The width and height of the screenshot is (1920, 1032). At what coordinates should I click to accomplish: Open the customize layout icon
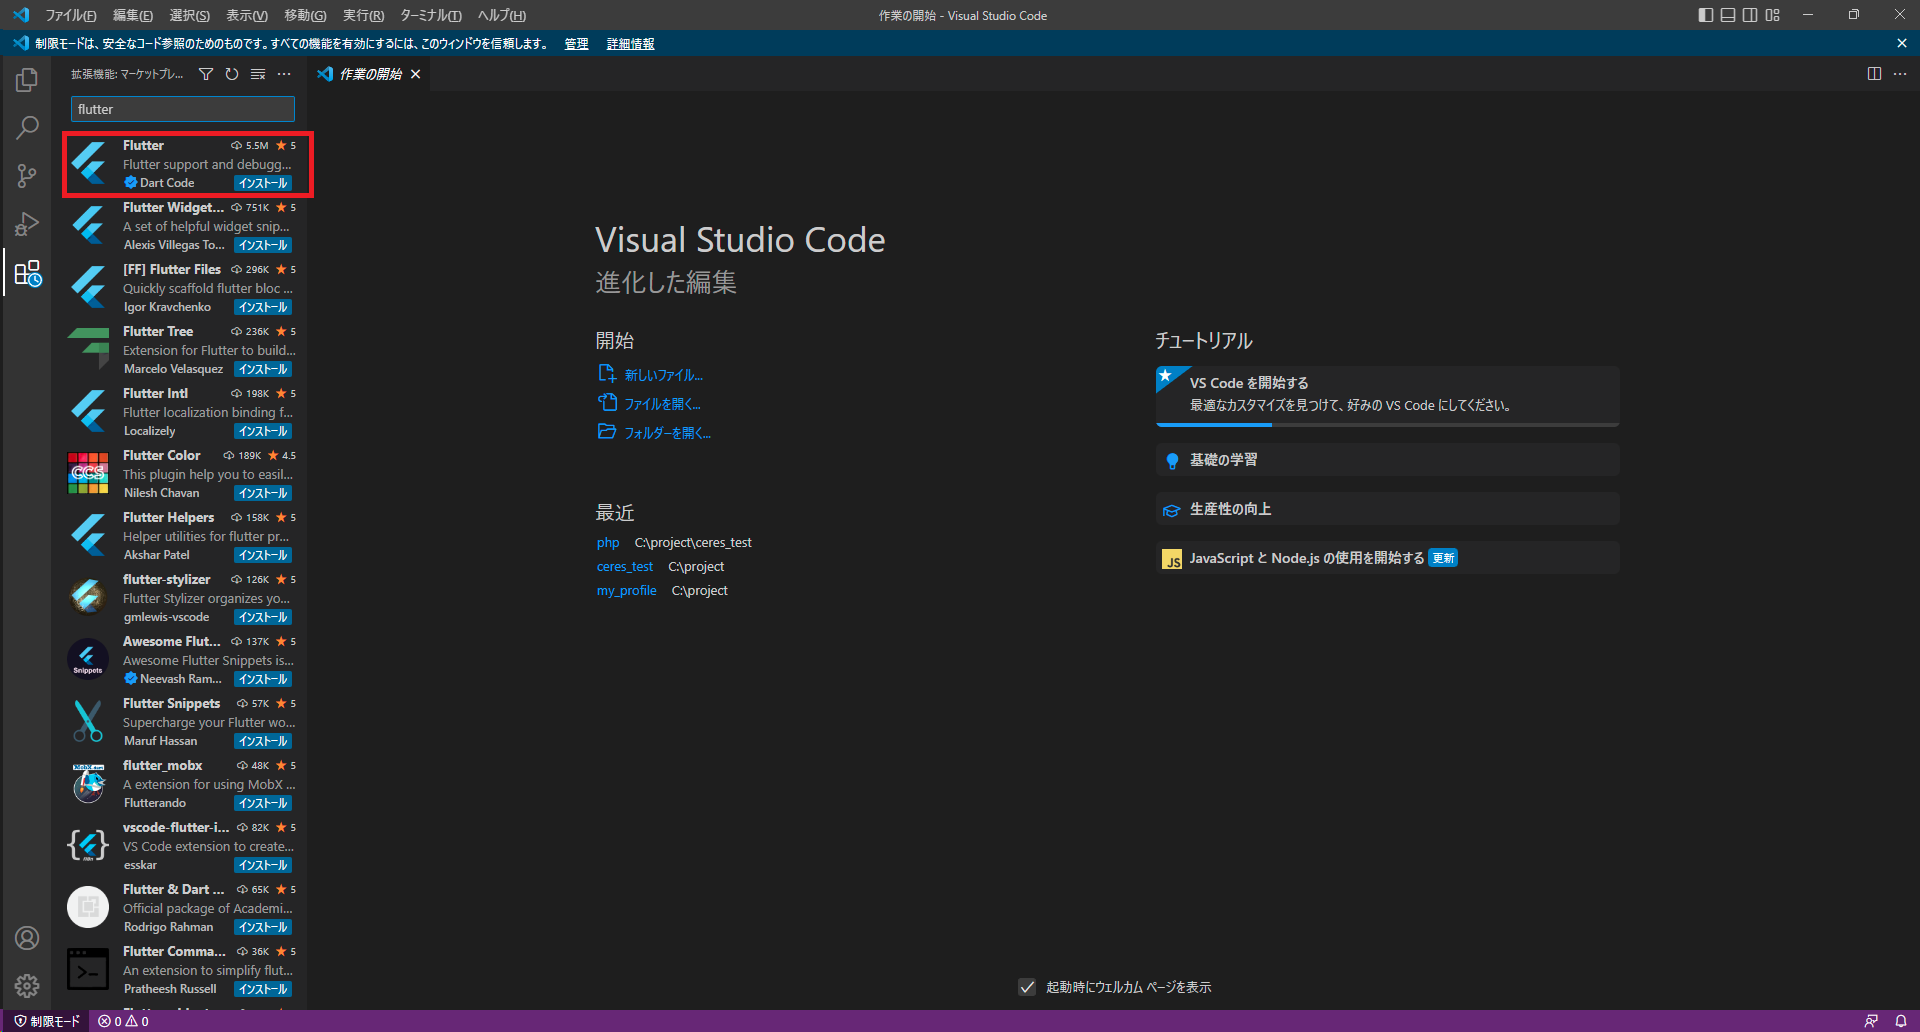click(1773, 15)
